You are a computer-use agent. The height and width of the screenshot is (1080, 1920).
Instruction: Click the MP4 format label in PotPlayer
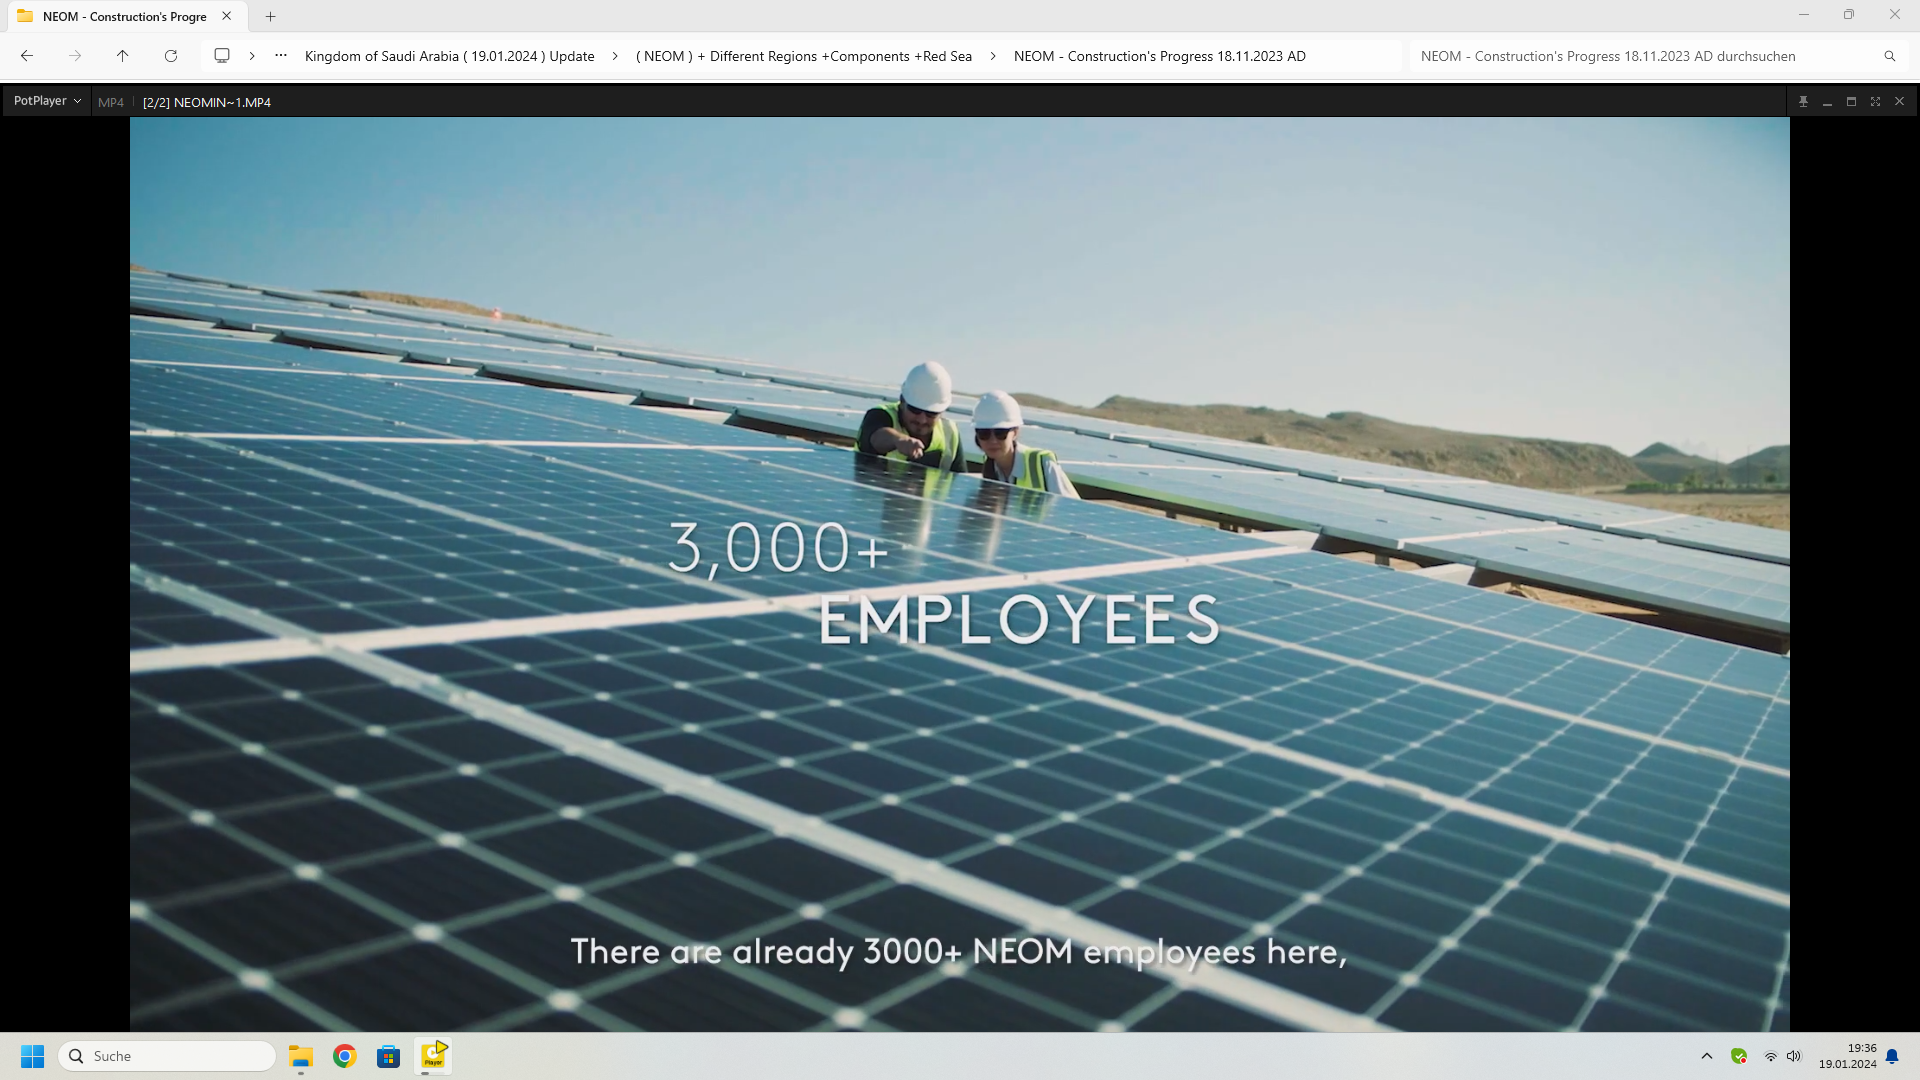pyautogui.click(x=111, y=102)
